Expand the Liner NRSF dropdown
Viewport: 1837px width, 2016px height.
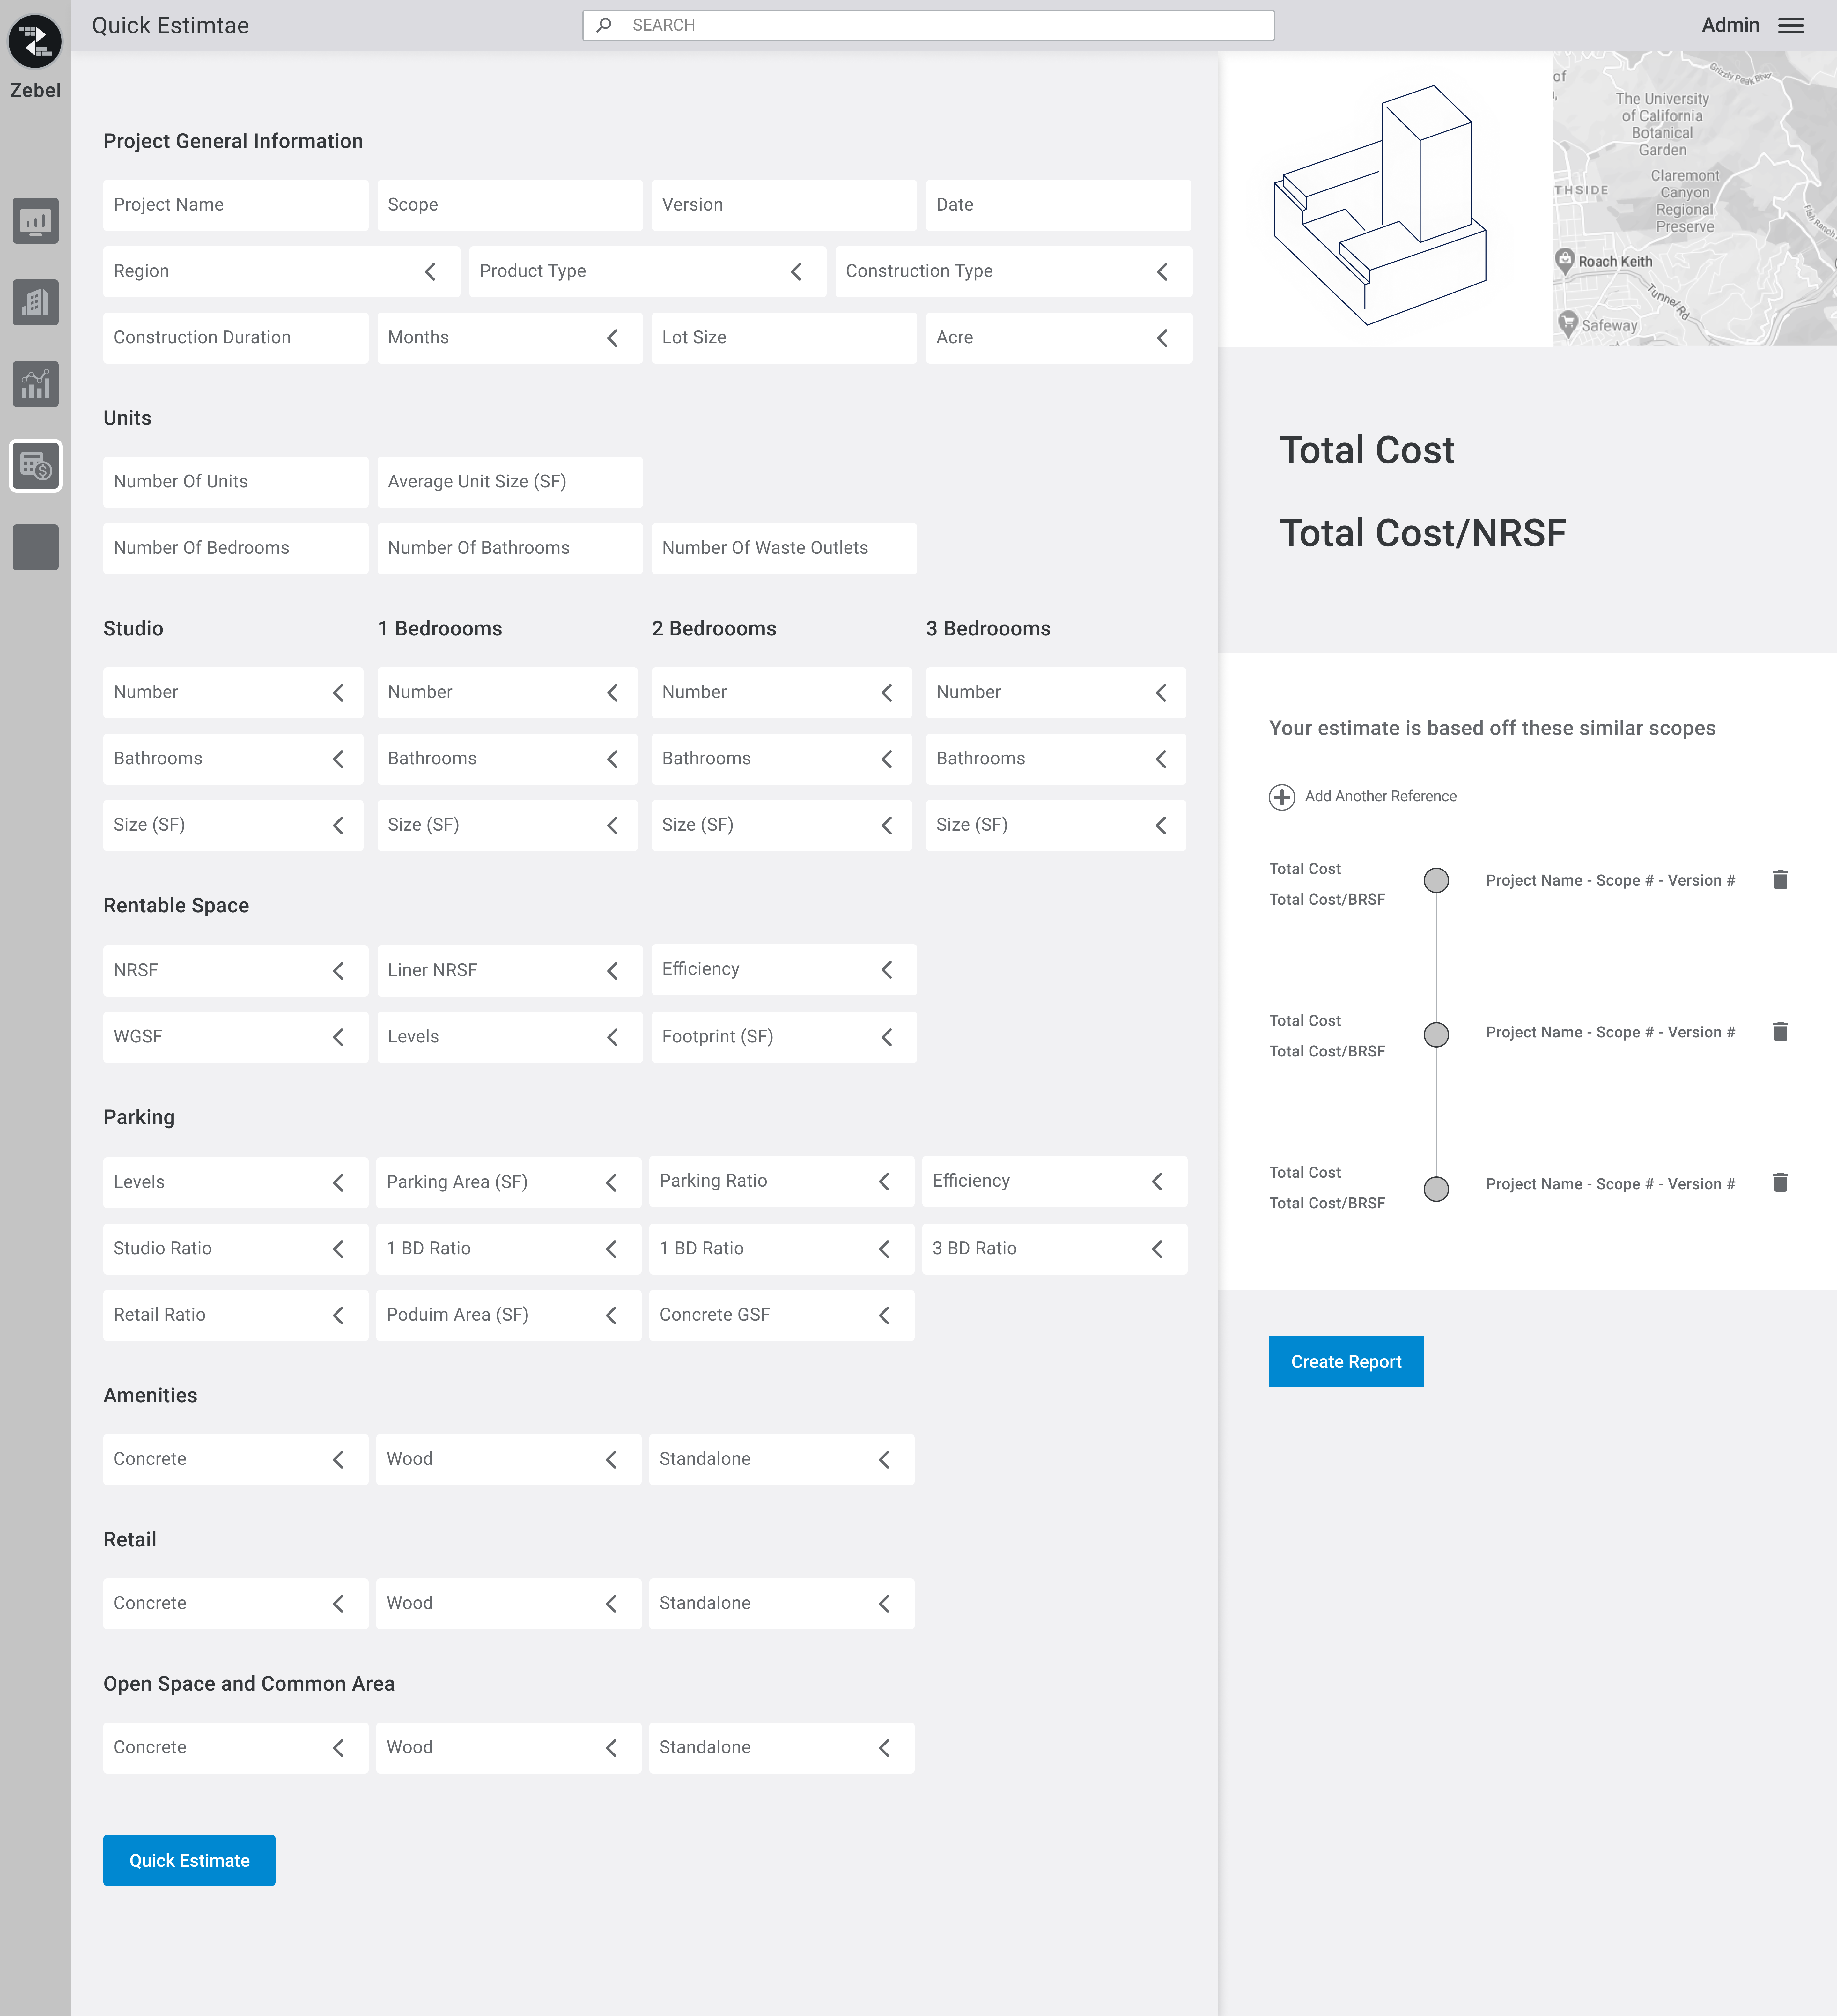click(510, 971)
